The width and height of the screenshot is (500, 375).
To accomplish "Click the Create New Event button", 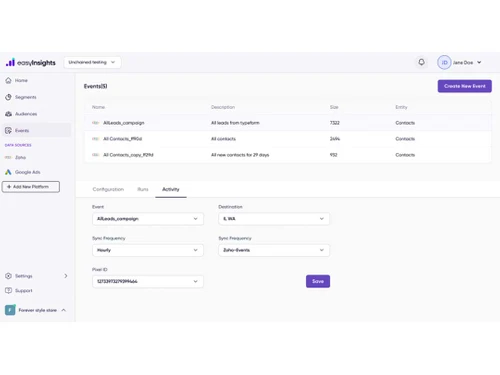I will pos(465,86).
